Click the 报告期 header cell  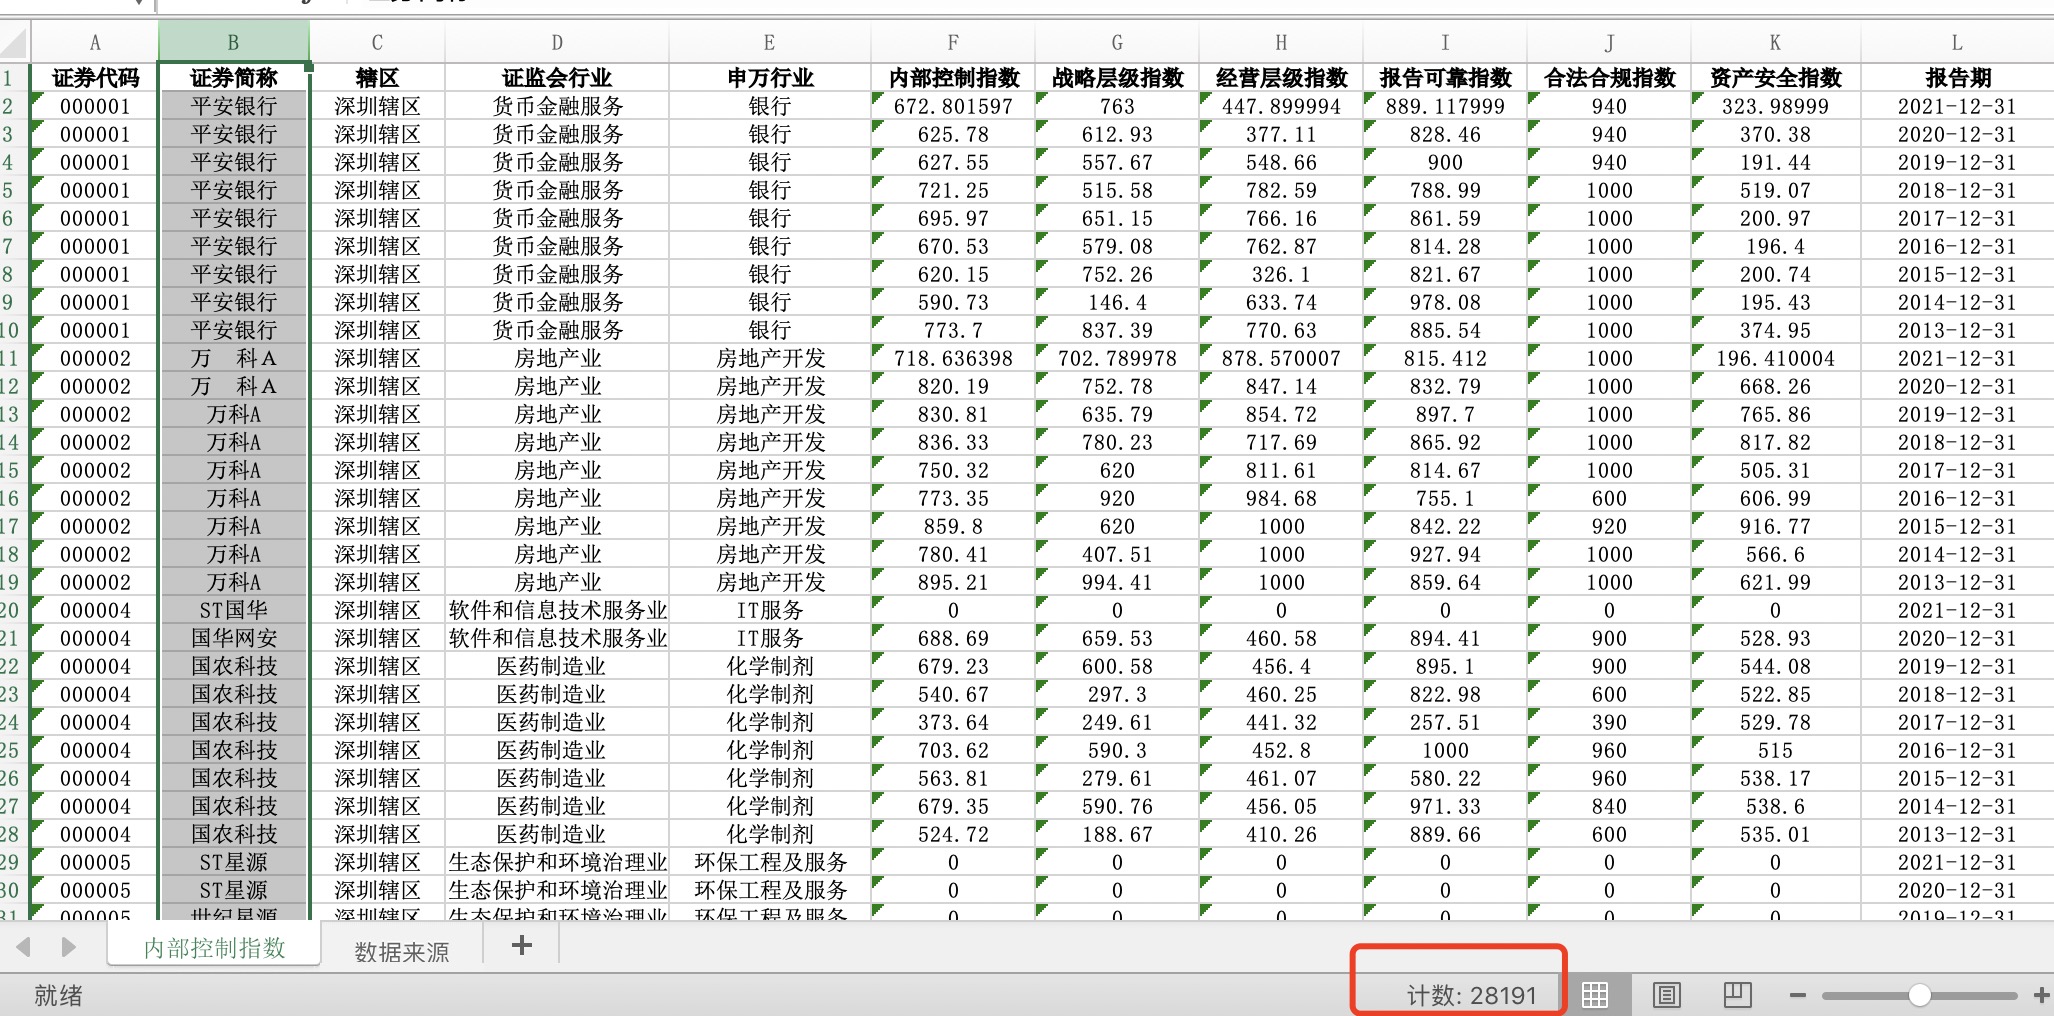(1957, 78)
